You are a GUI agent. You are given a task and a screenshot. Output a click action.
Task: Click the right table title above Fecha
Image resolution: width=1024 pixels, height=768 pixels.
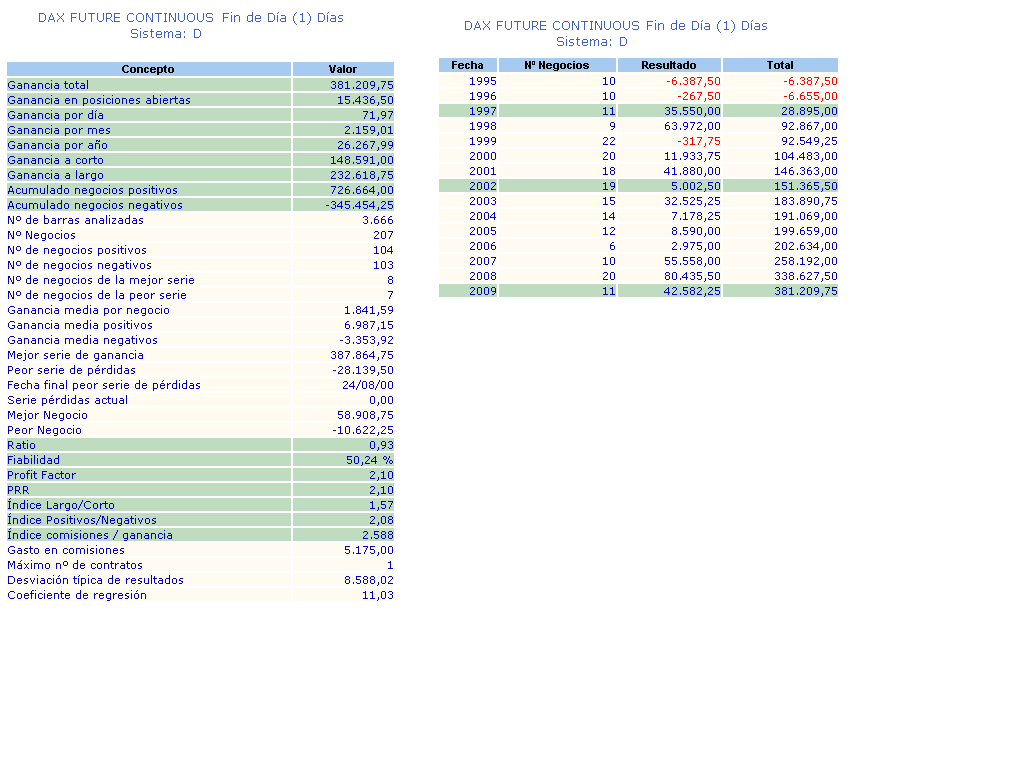tap(615, 26)
